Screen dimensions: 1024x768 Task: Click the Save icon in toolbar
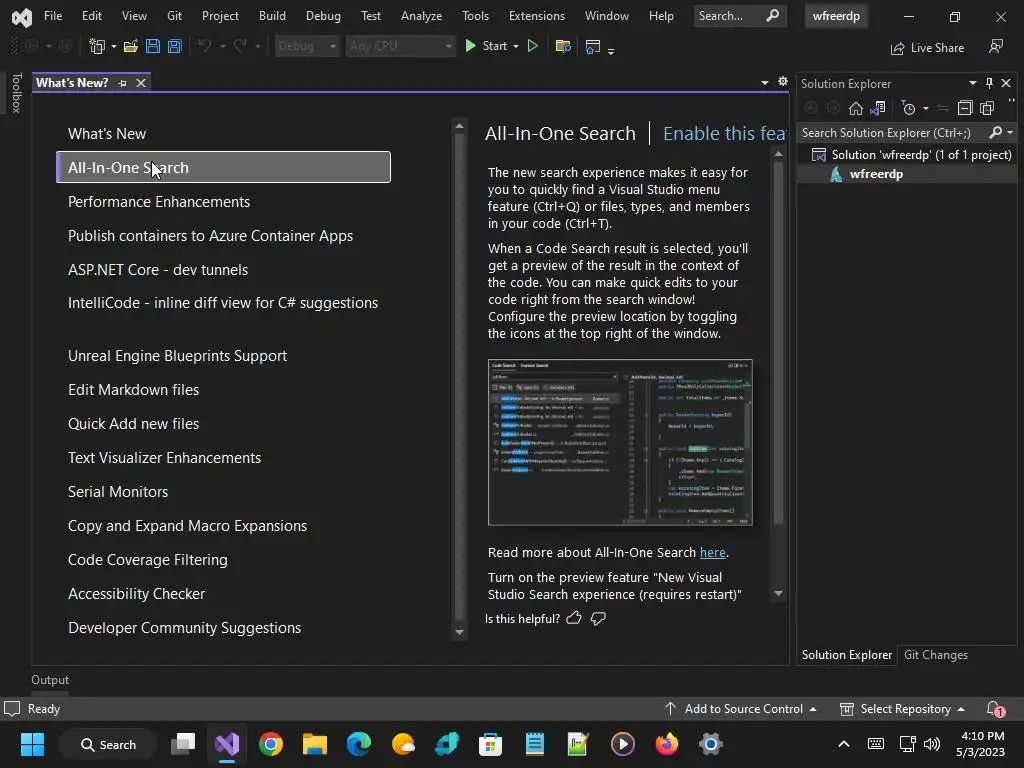tap(153, 46)
